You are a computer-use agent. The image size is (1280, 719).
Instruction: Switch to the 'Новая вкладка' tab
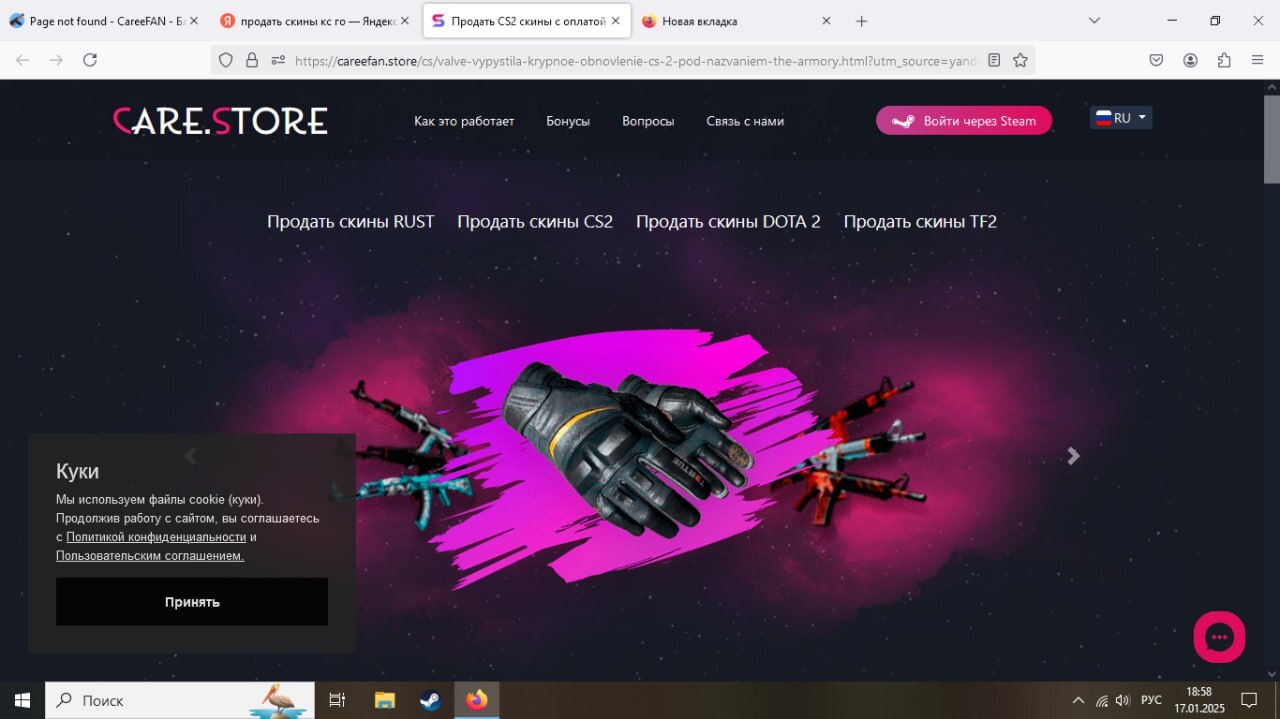(x=738, y=21)
